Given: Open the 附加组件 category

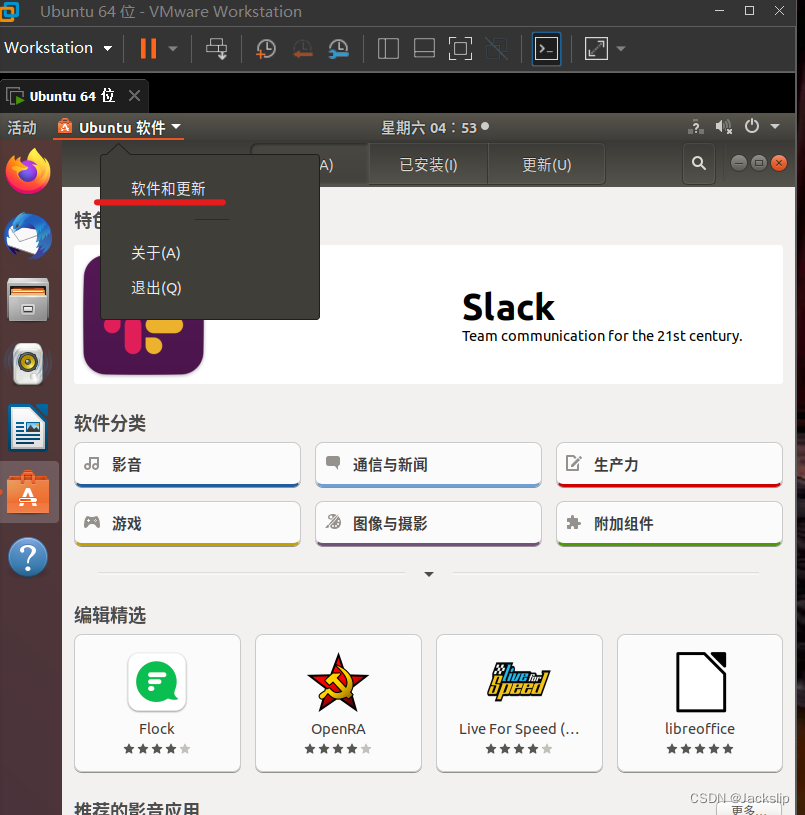Looking at the screenshot, I should coord(669,523).
